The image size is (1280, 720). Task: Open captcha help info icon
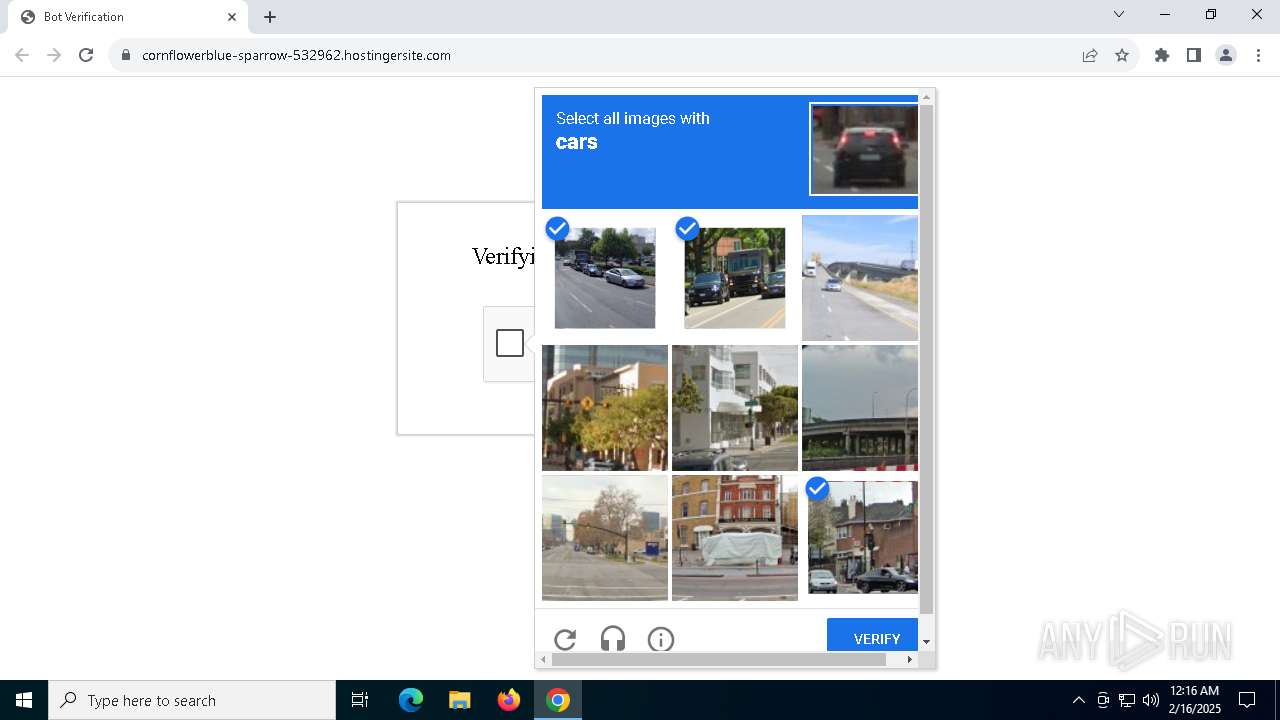pyautogui.click(x=661, y=639)
